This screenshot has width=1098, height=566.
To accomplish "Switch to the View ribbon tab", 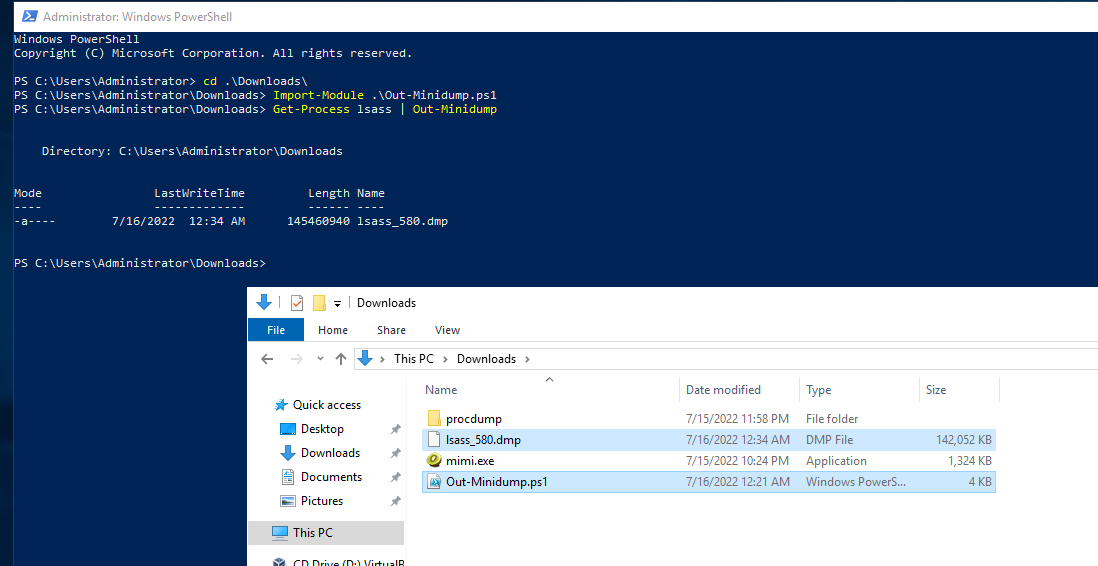I will tap(447, 330).
